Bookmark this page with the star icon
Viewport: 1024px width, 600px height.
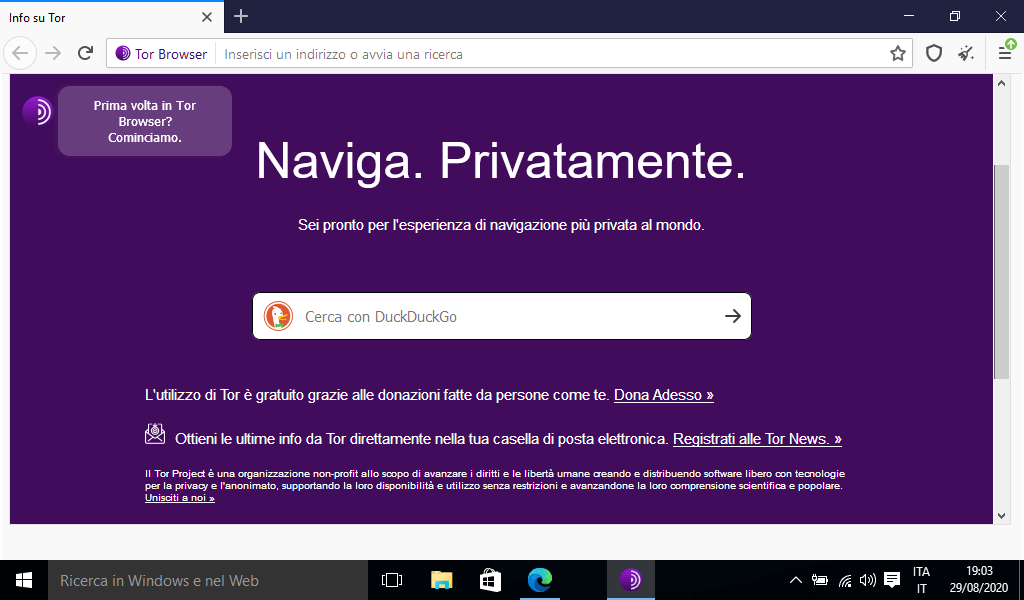click(898, 54)
